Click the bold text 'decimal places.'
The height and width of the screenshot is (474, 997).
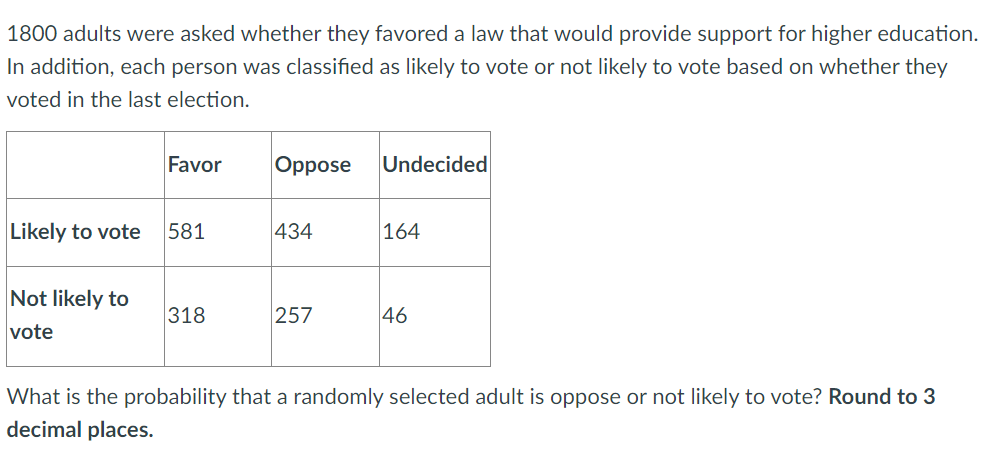point(80,431)
